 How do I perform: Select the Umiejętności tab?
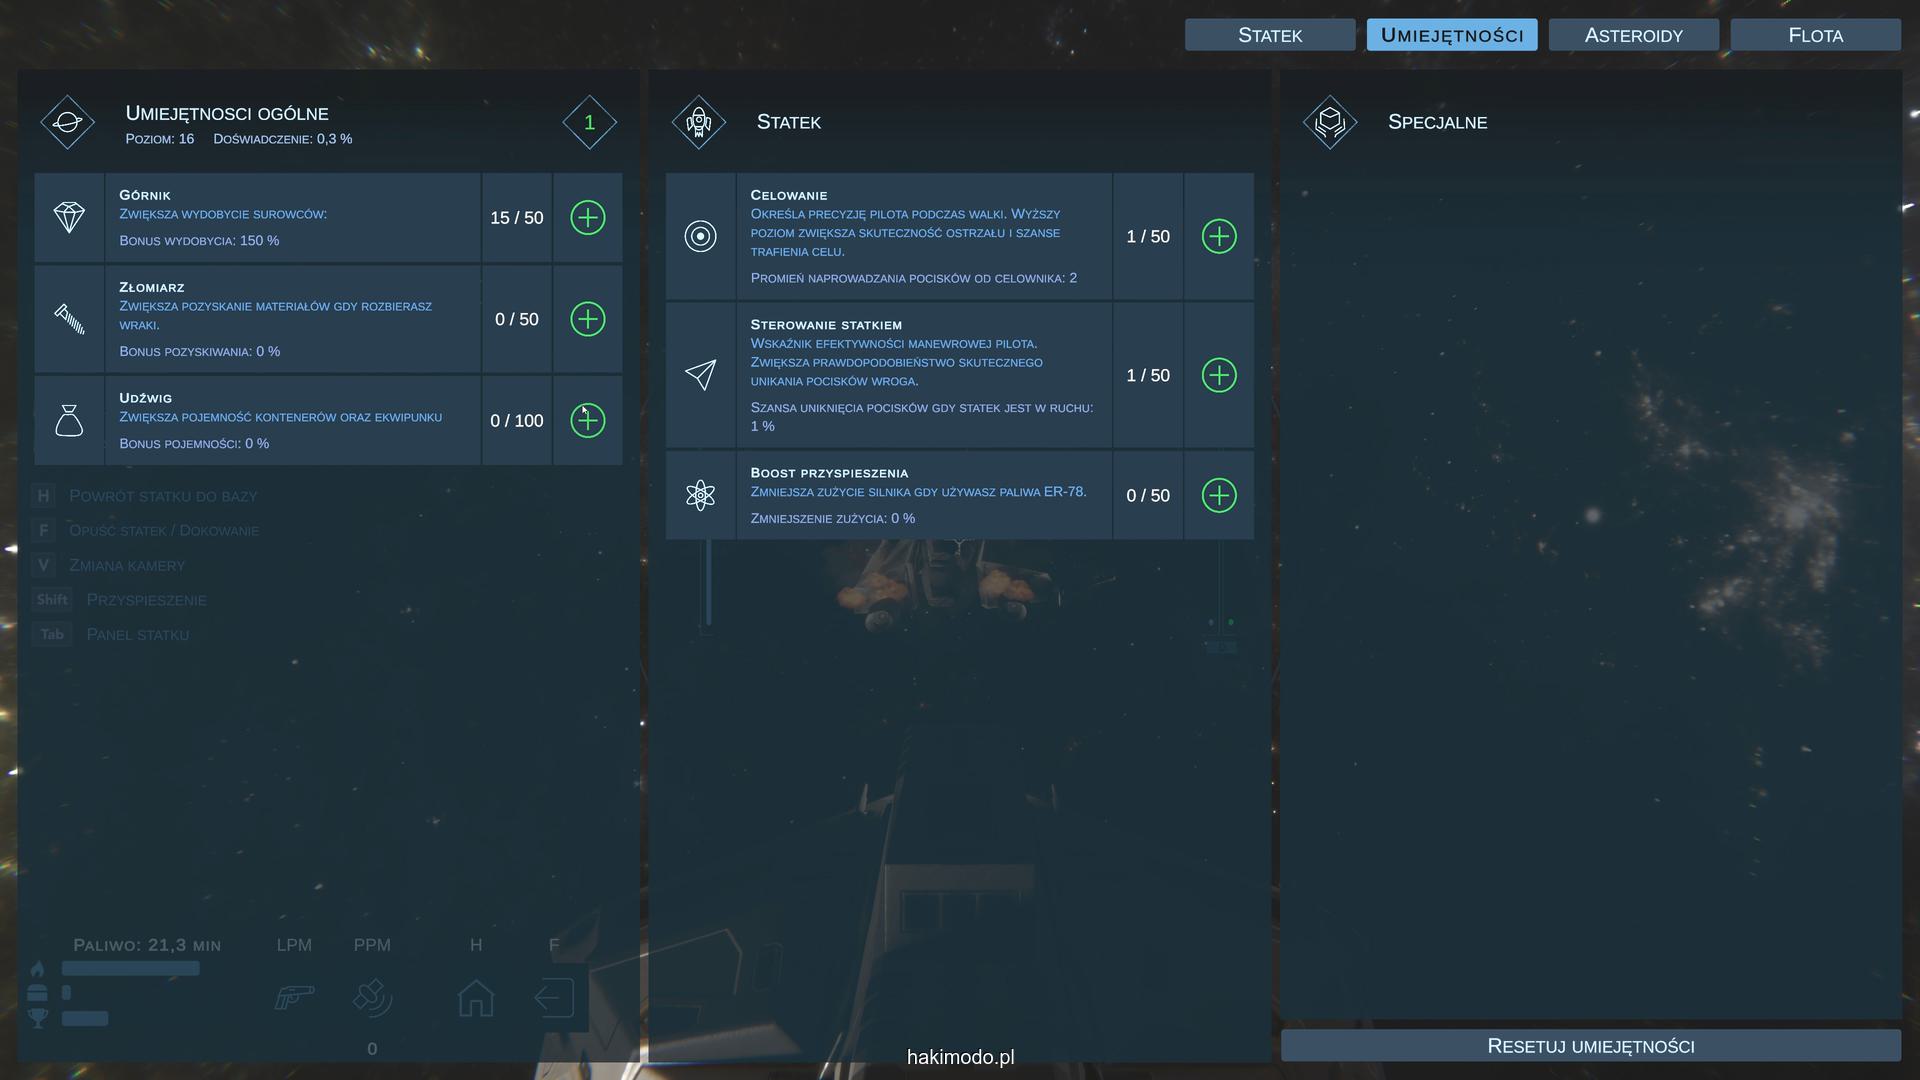point(1451,35)
